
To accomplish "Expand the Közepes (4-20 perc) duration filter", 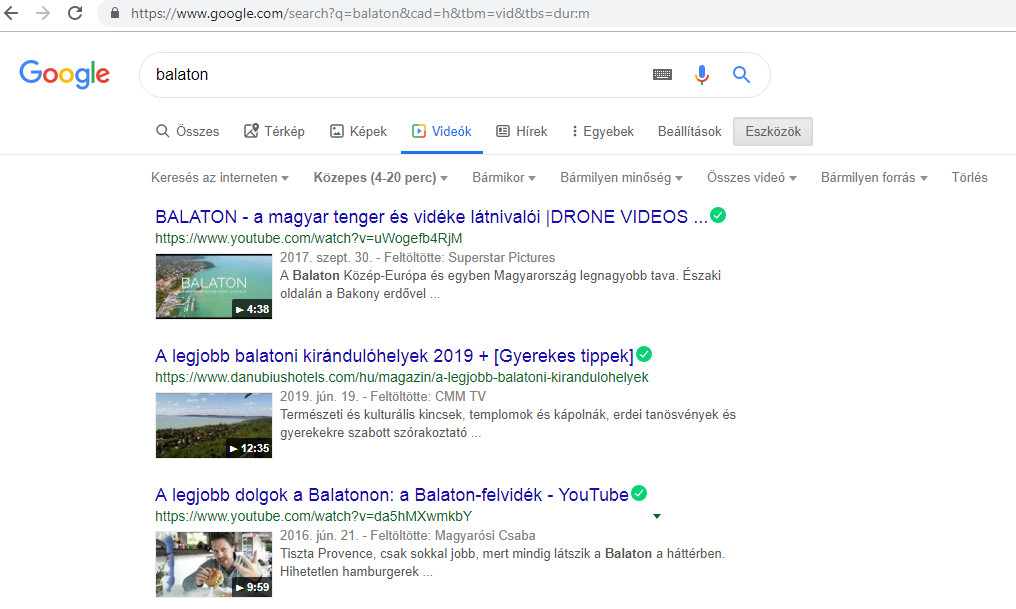I will coord(380,178).
